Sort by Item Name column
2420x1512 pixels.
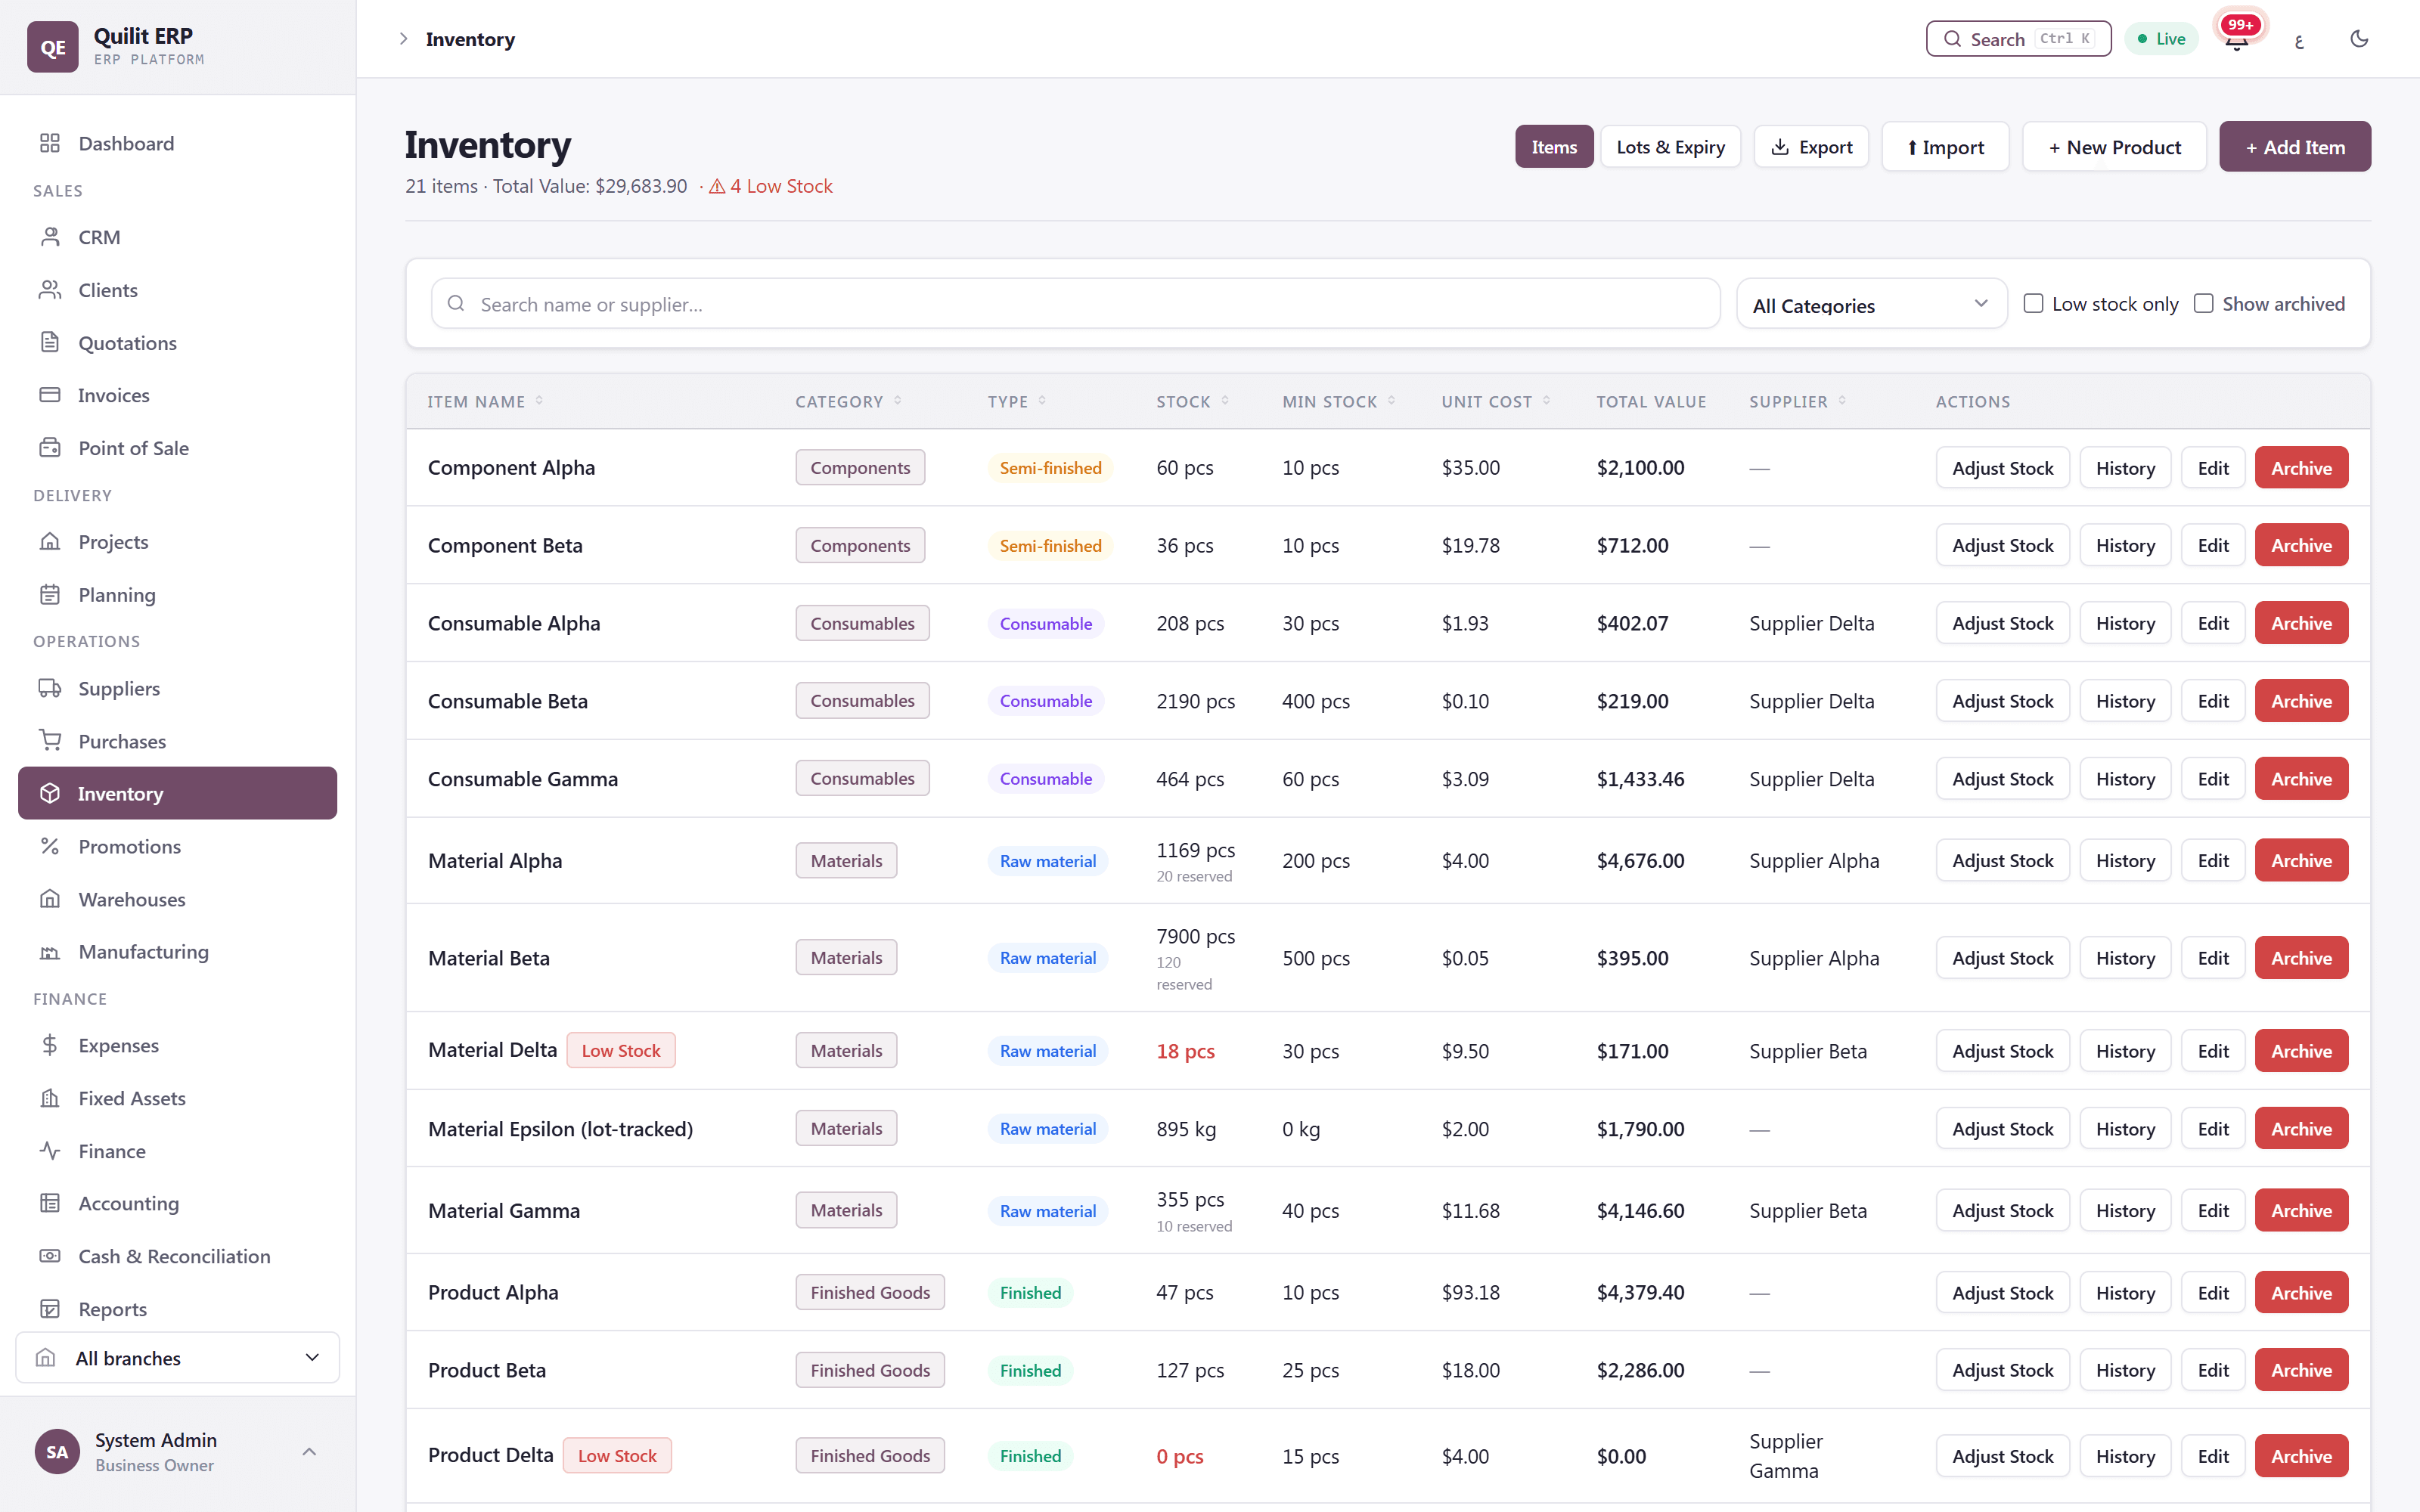click(x=485, y=401)
